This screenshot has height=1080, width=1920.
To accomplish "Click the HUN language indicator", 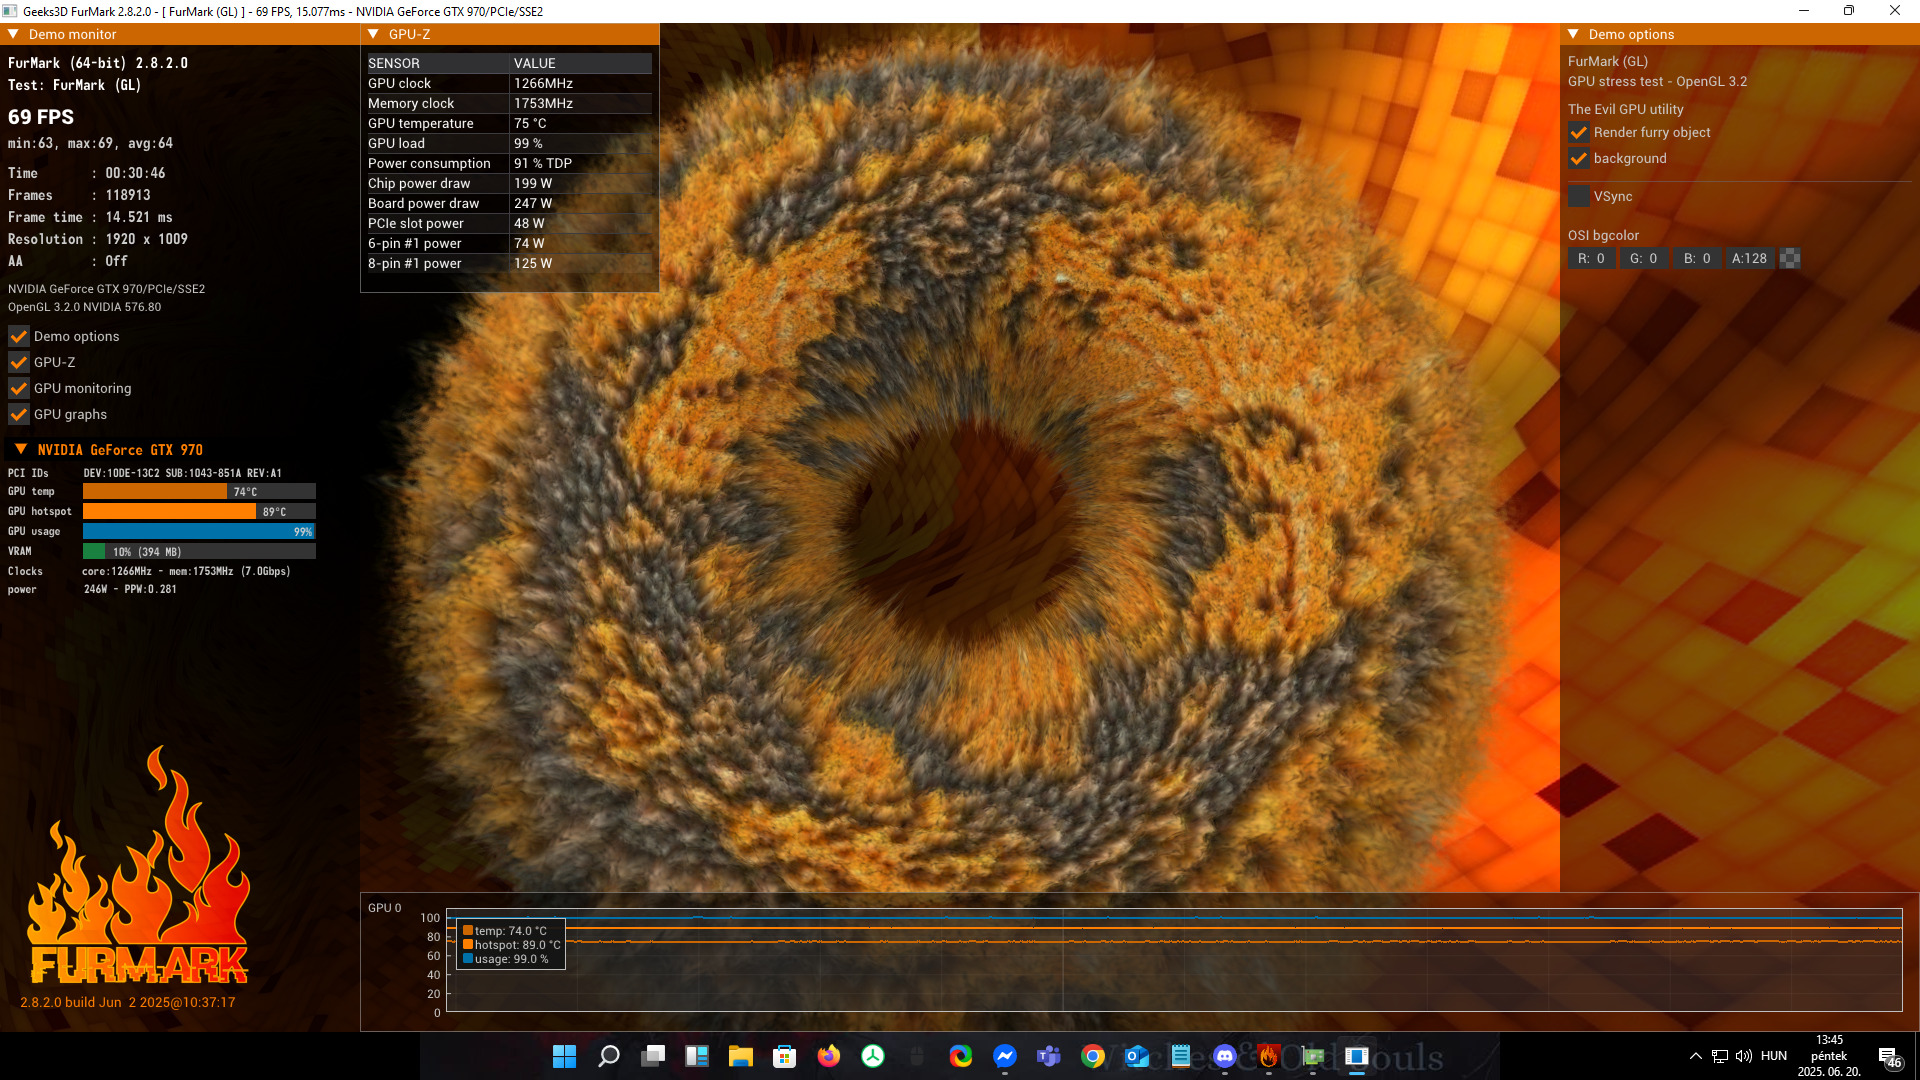I will pyautogui.click(x=1773, y=1056).
